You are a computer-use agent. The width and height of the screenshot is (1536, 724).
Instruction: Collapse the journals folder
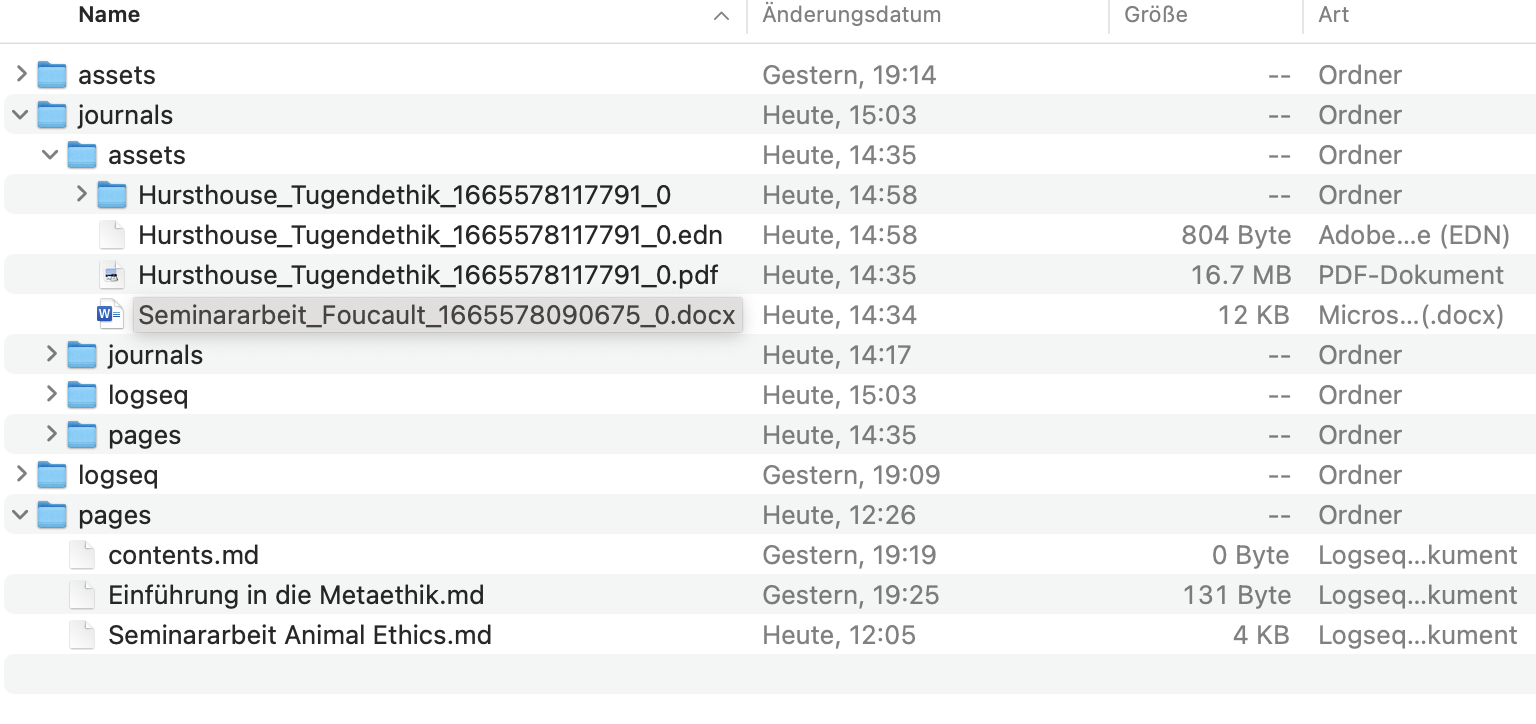[18, 114]
